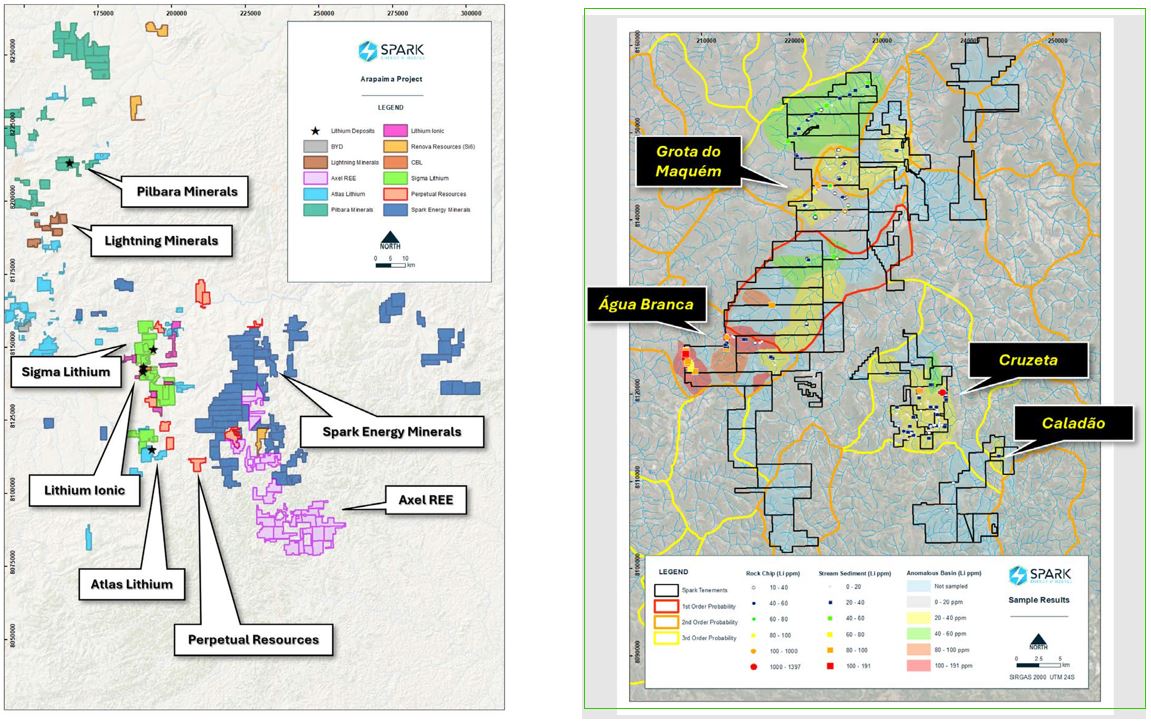Click the Perpetual Resources legend swatch
The height and width of the screenshot is (721, 1151).
pyautogui.click(x=396, y=194)
